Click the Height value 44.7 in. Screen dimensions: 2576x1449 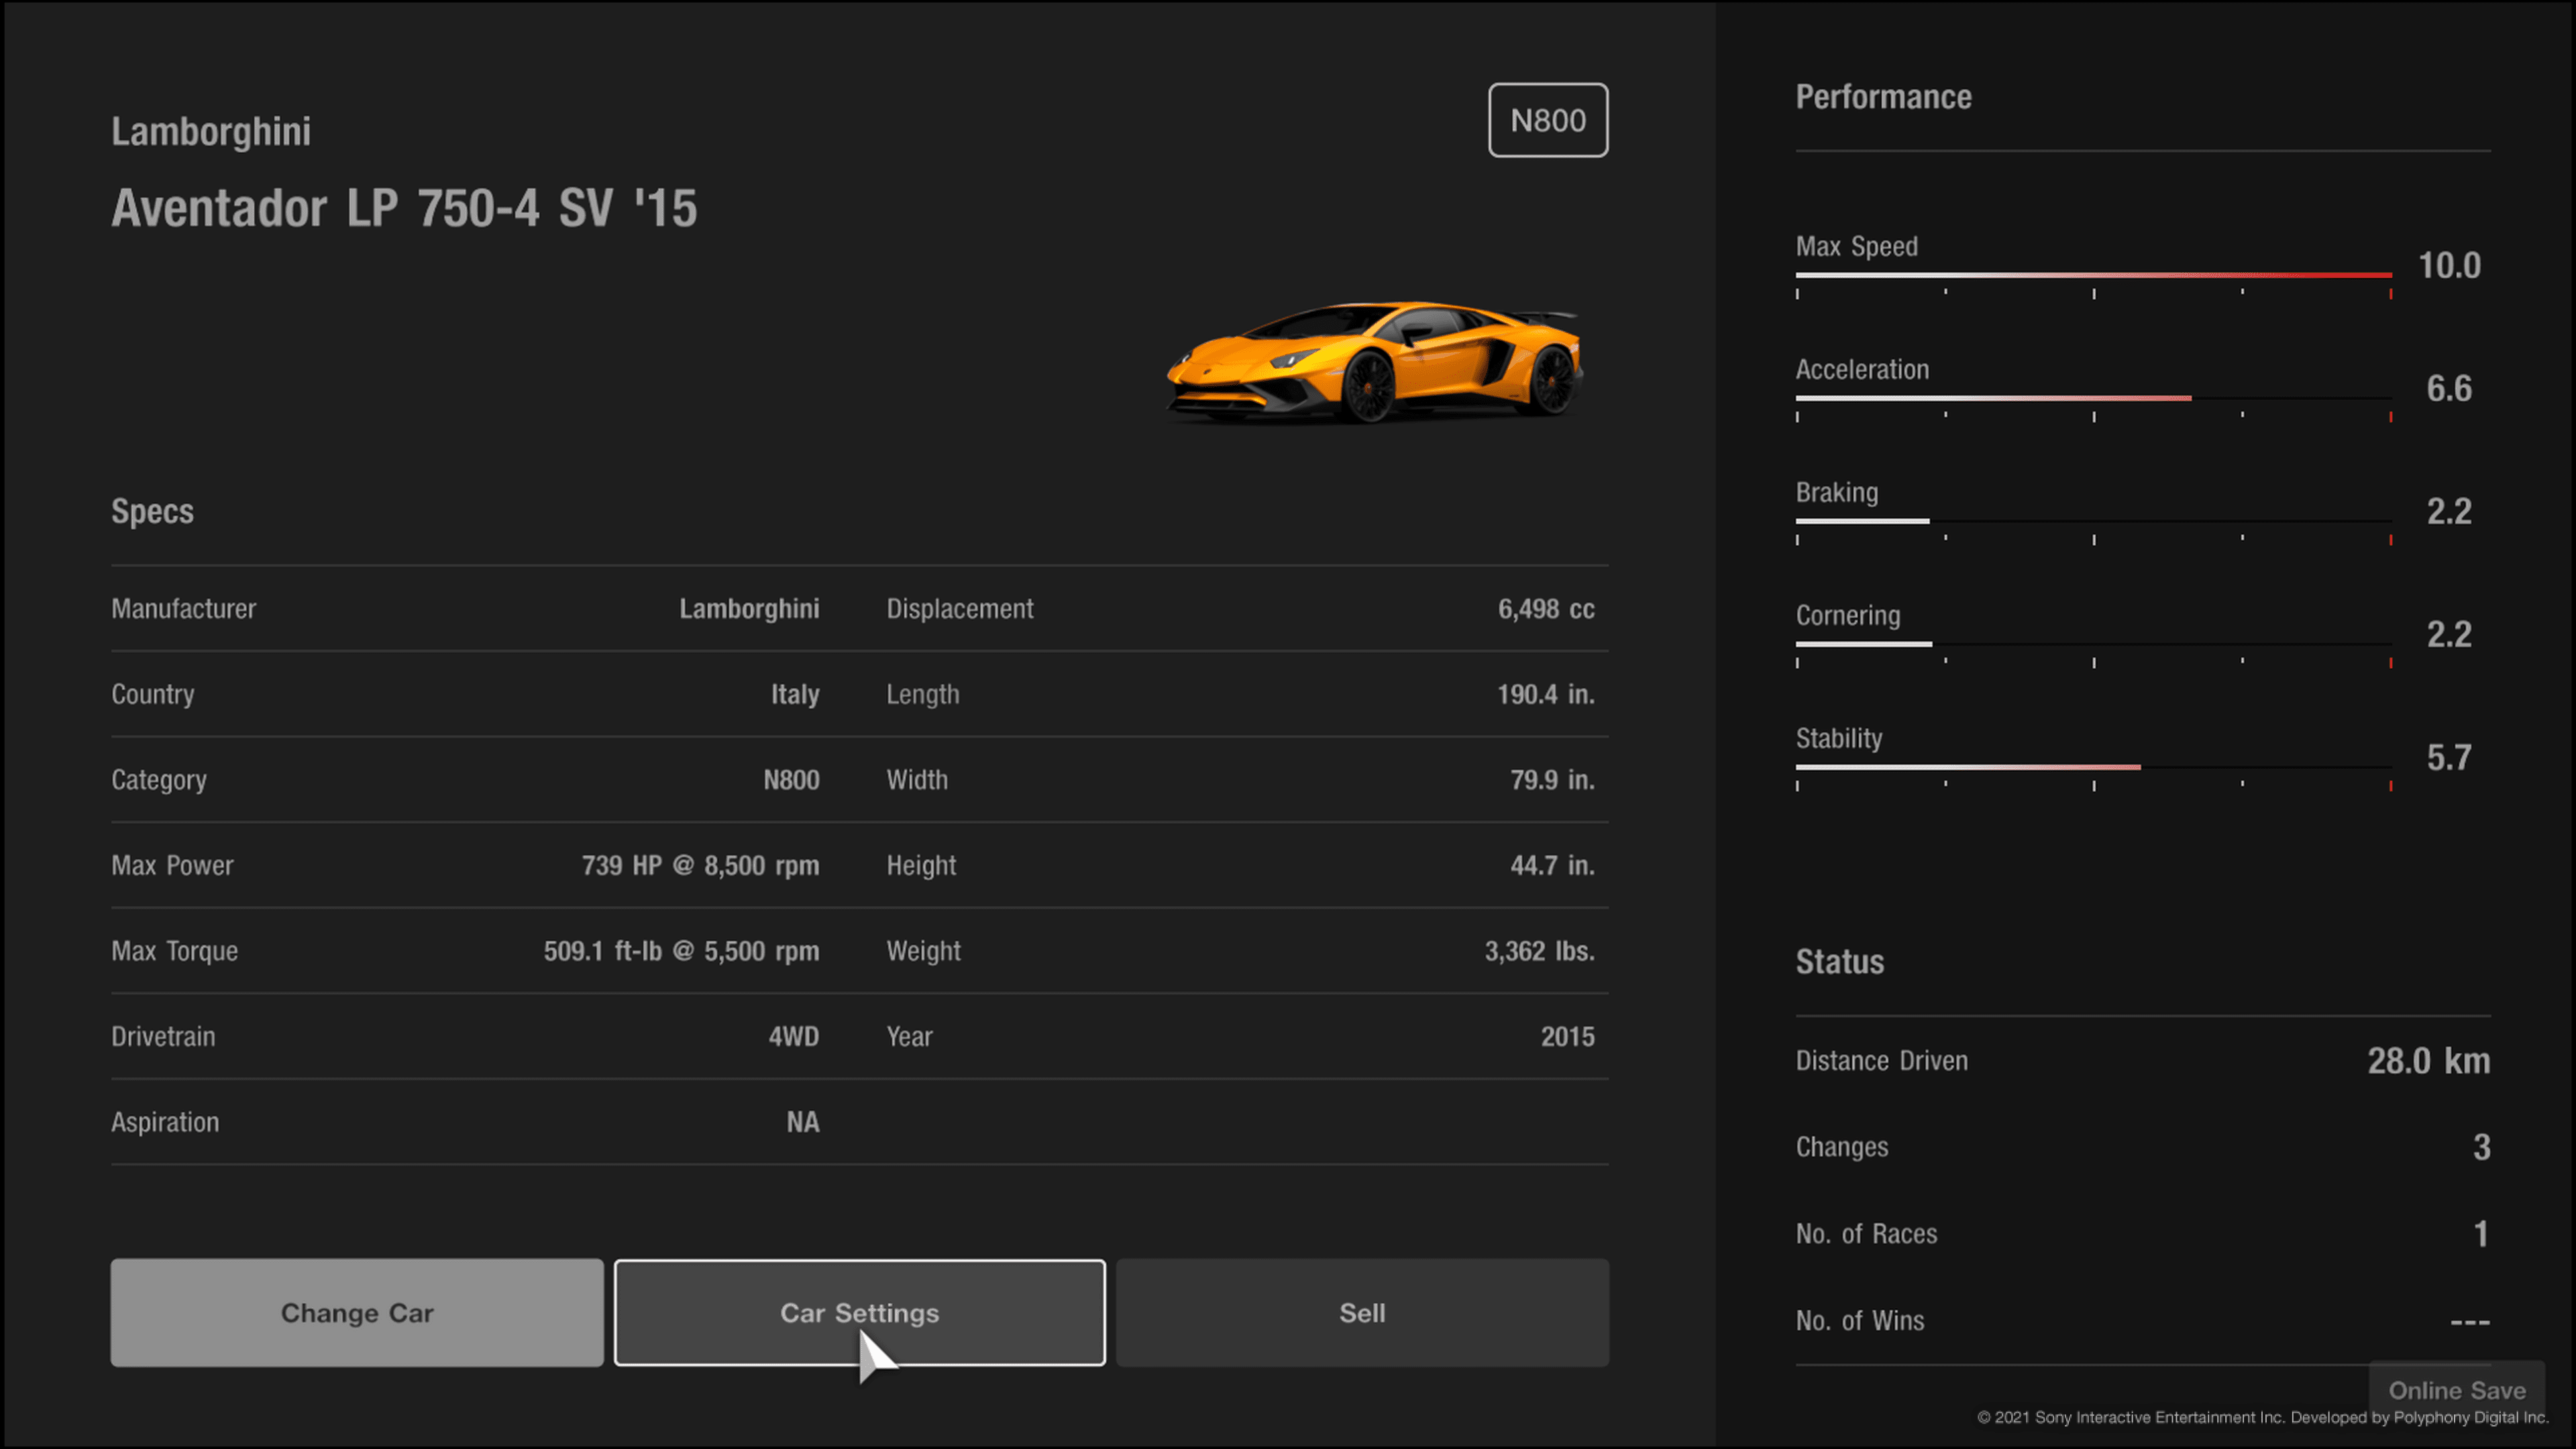pyautogui.click(x=1552, y=865)
